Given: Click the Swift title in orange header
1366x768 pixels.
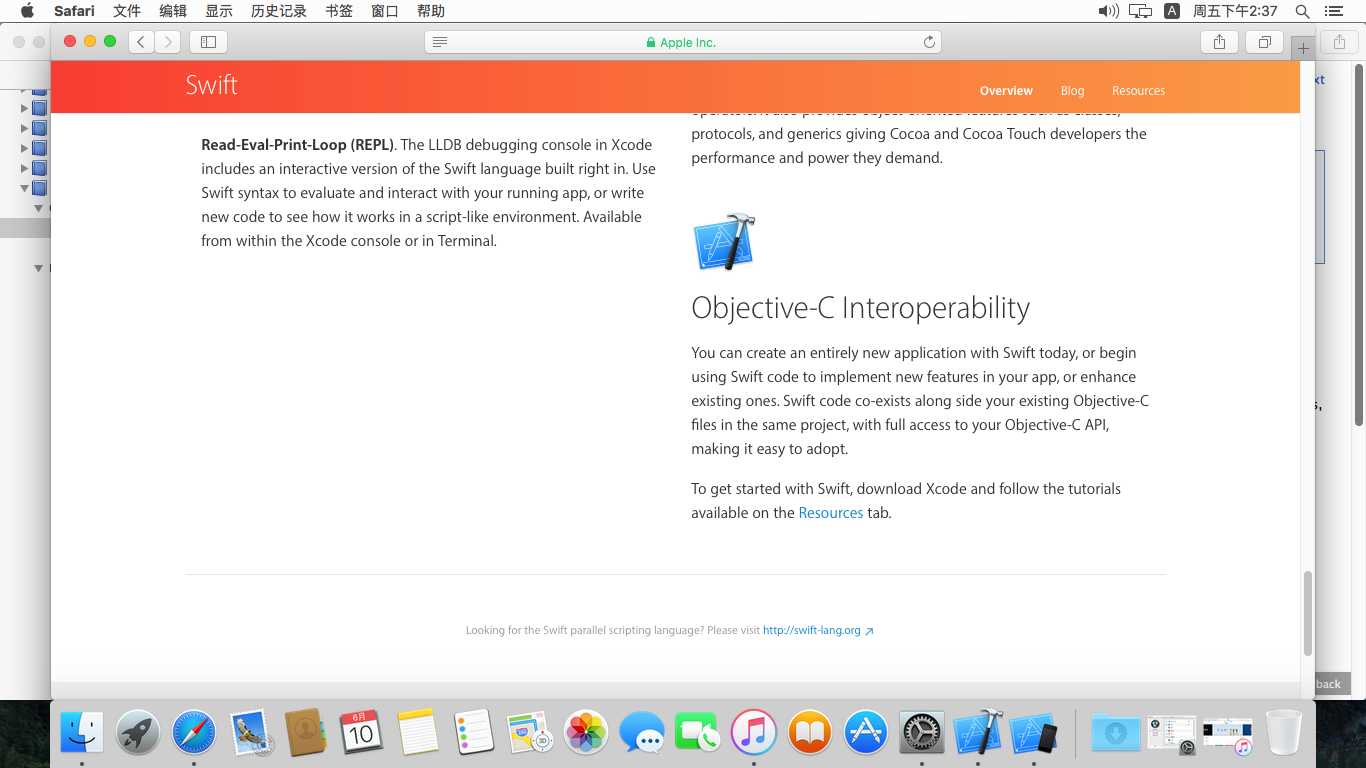Looking at the screenshot, I should [211, 85].
